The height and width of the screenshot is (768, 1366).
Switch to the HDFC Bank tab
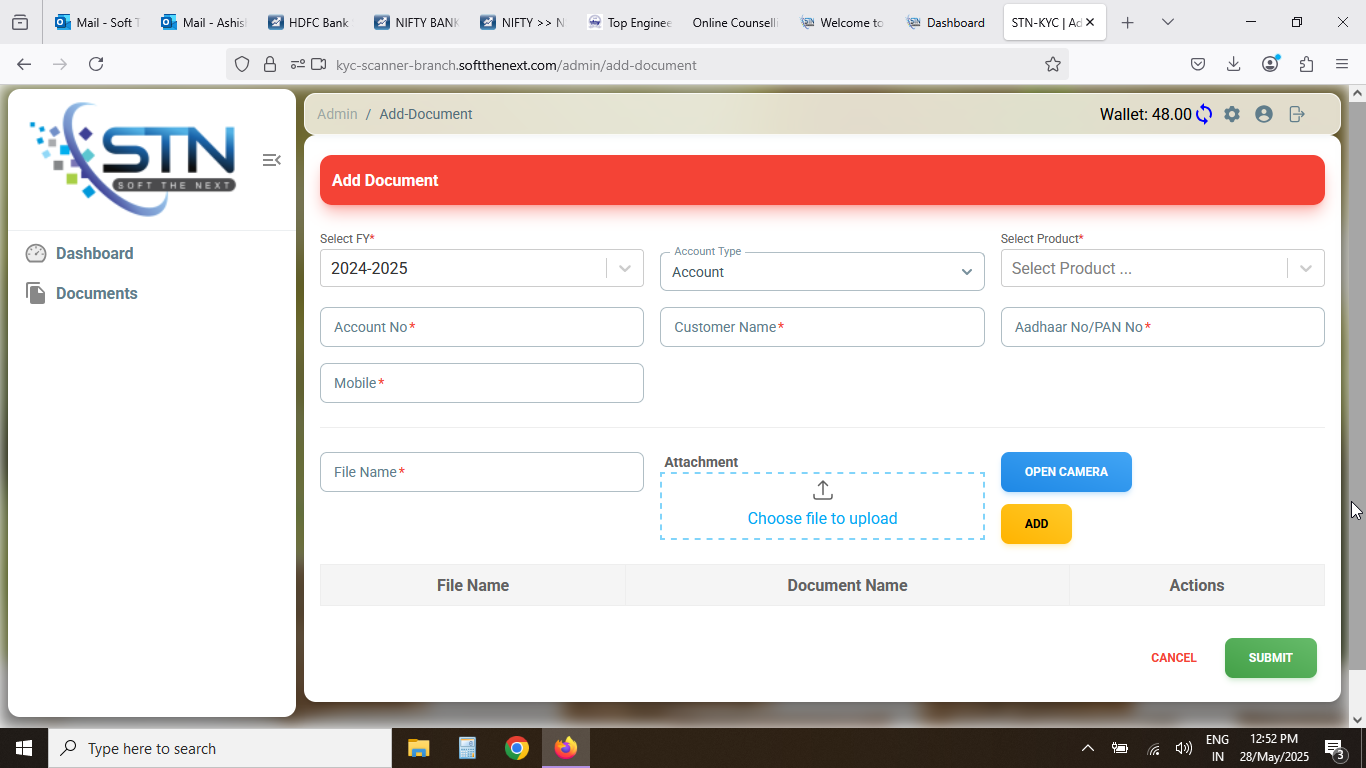(x=310, y=22)
